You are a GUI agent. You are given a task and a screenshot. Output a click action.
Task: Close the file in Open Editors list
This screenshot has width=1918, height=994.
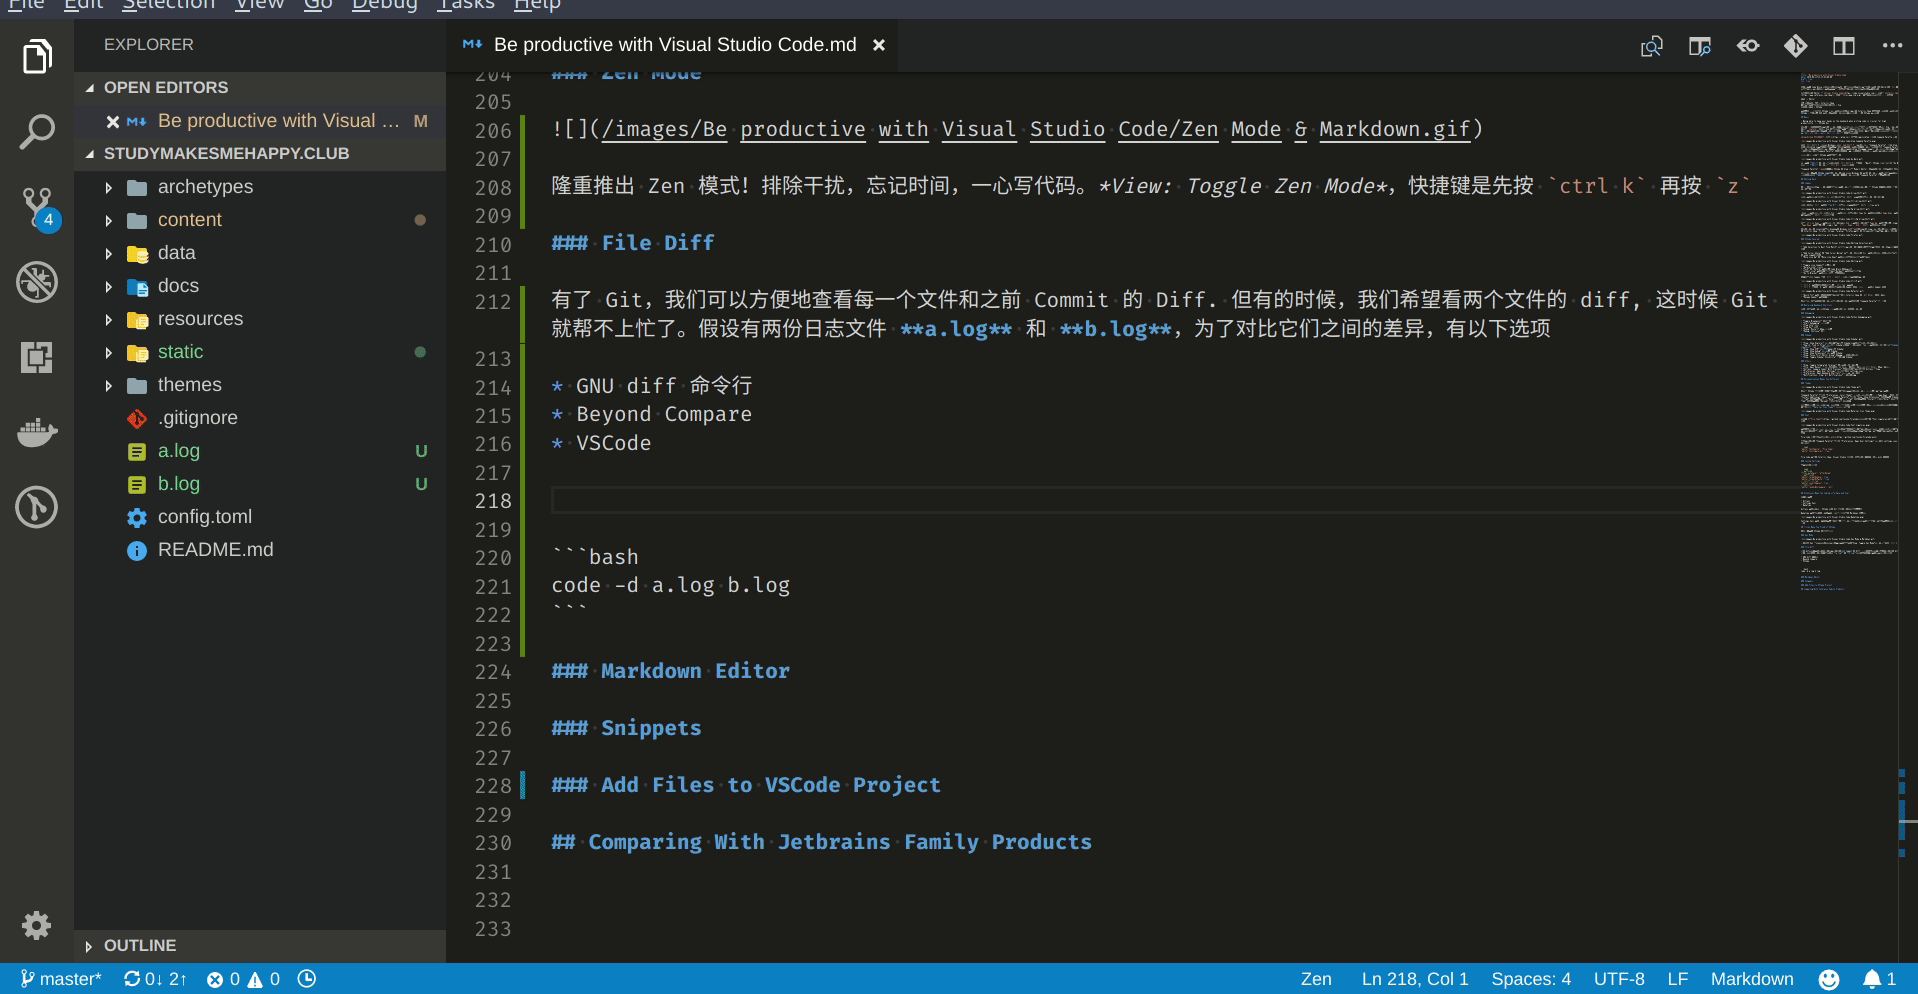click(113, 121)
